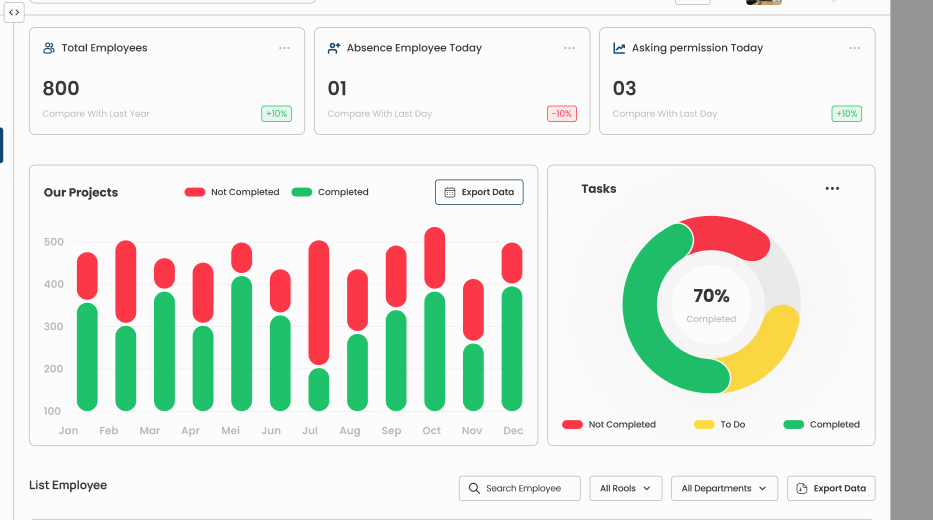This screenshot has height=520, width=933.
Task: Click the Asking permission chart icon
Action: [619, 48]
